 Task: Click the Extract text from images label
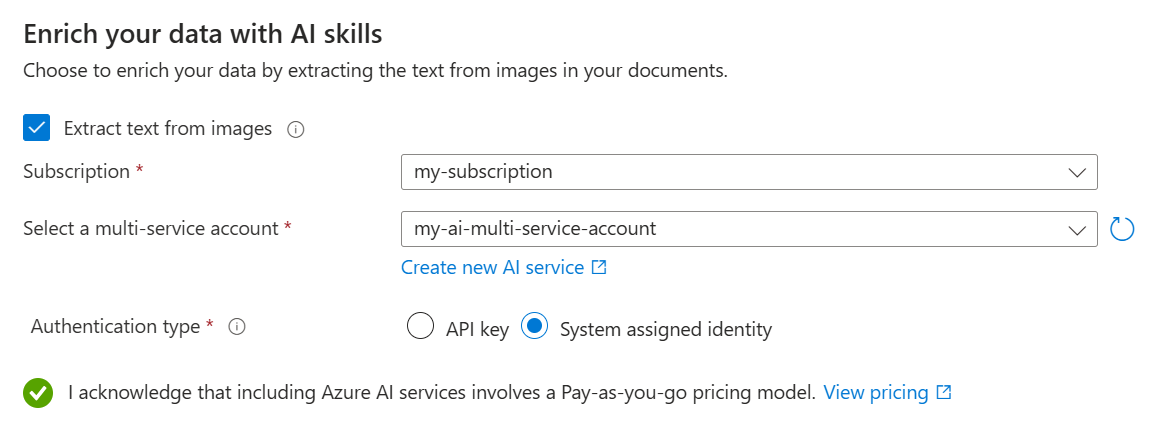pyautogui.click(x=168, y=129)
